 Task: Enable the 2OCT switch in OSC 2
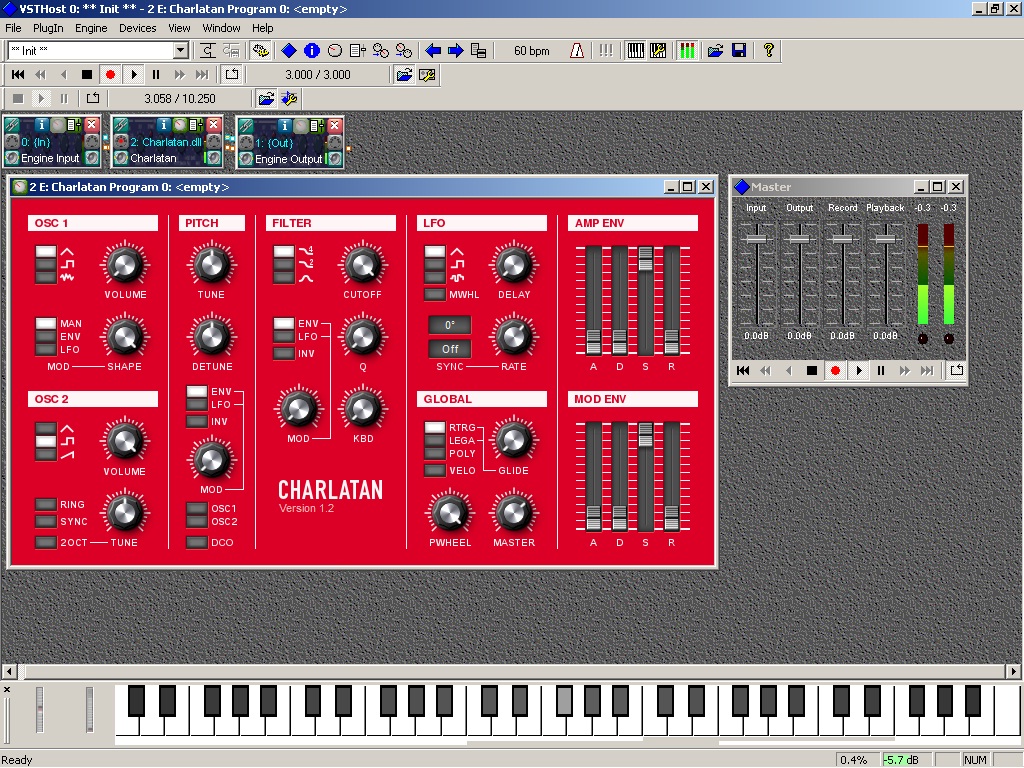click(x=46, y=542)
